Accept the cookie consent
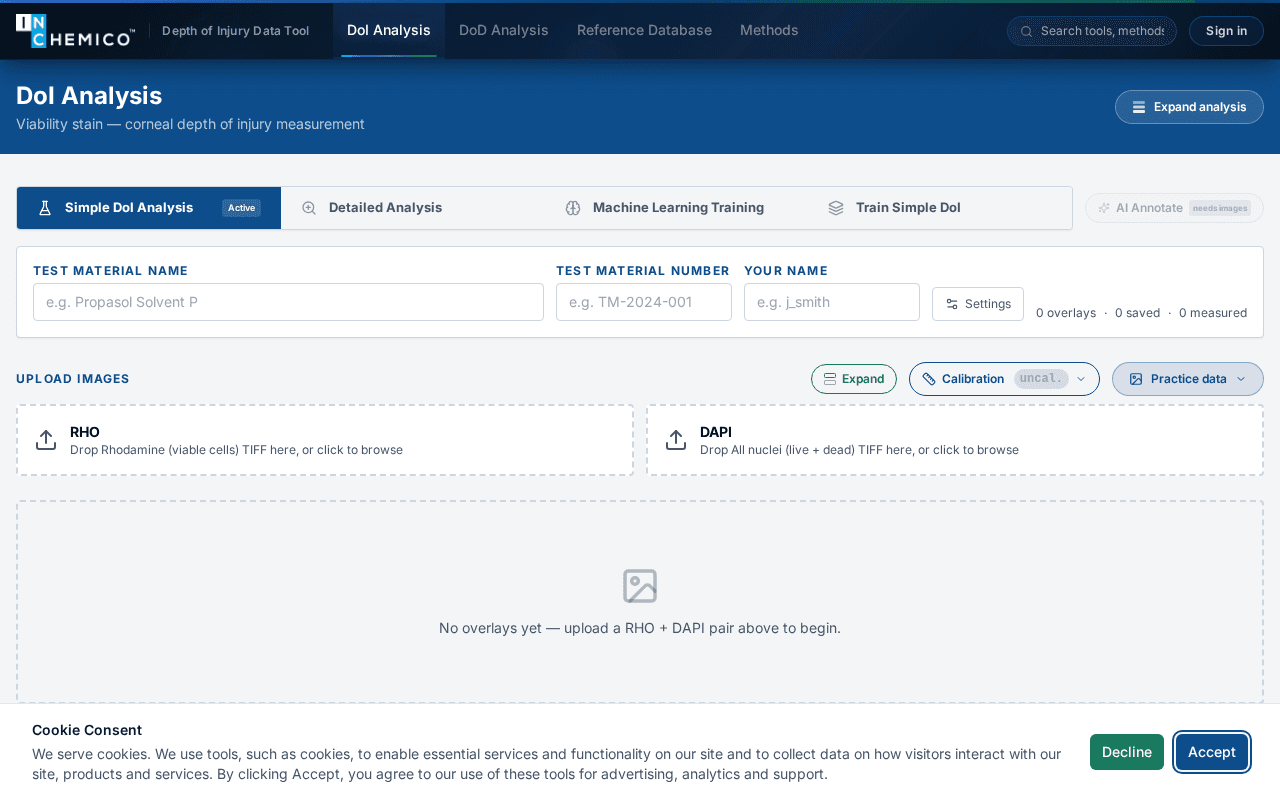Screen dimensions: 1280x800 point(1212,752)
